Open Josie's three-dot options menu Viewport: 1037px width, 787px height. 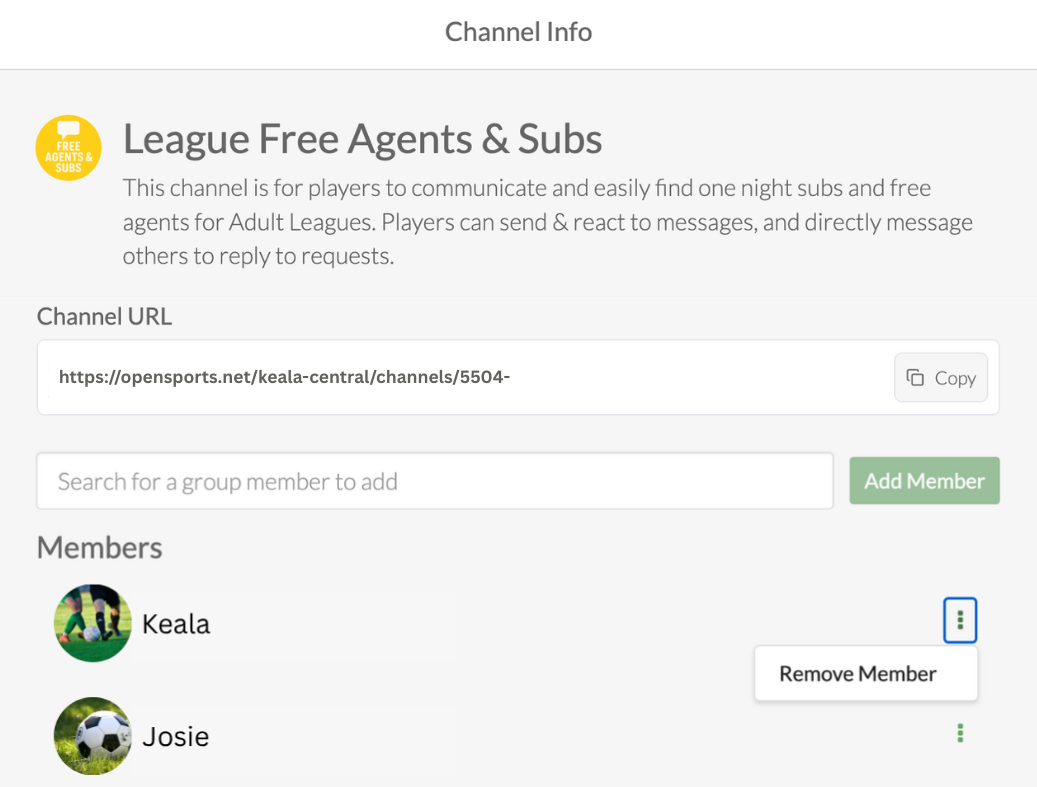click(960, 733)
